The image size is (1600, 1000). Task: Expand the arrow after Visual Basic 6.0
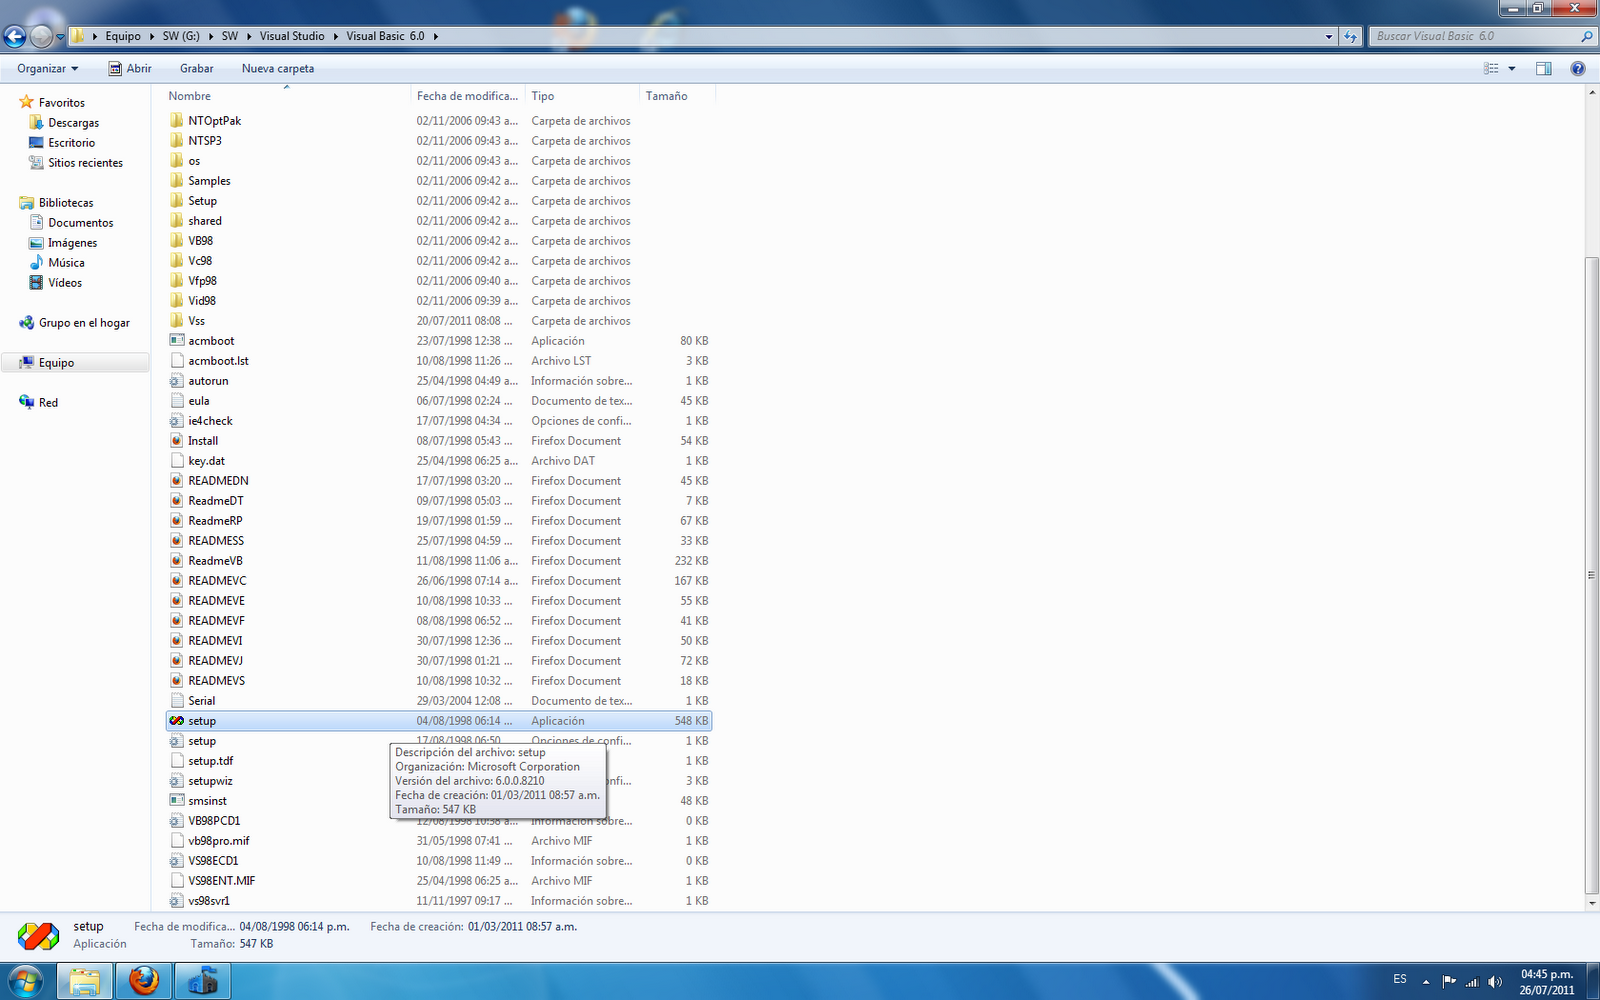pos(436,37)
